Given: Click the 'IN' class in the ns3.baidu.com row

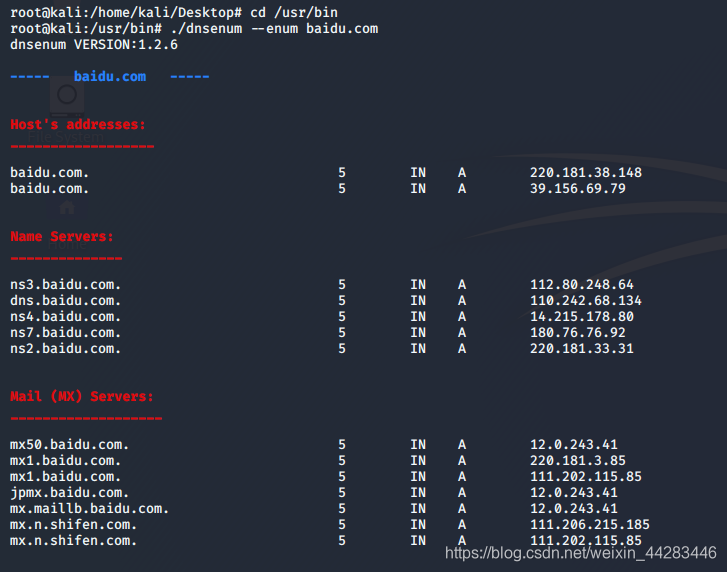Looking at the screenshot, I should 418,285.
